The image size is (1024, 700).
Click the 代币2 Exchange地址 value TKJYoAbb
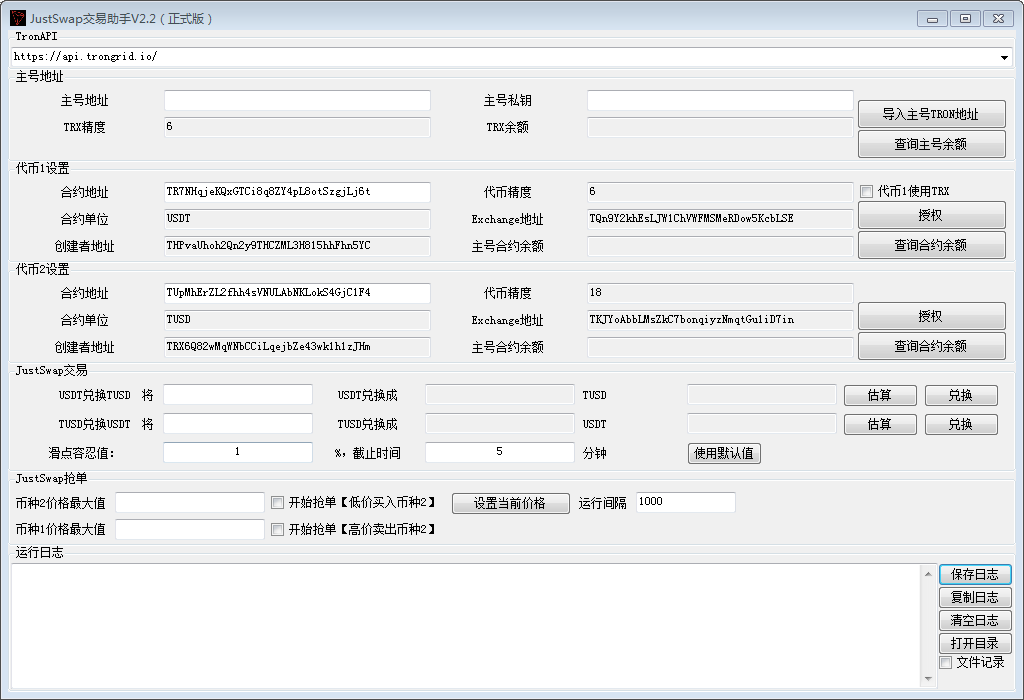(720, 320)
